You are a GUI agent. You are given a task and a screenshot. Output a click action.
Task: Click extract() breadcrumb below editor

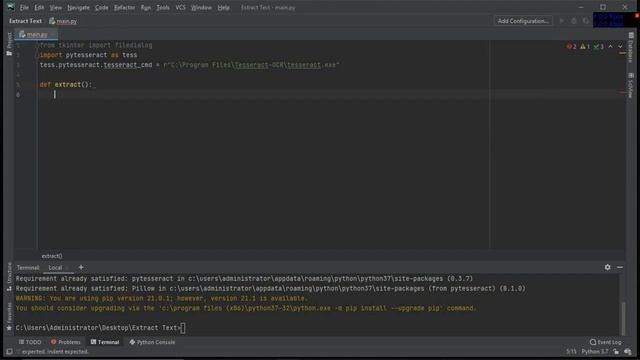point(52,256)
